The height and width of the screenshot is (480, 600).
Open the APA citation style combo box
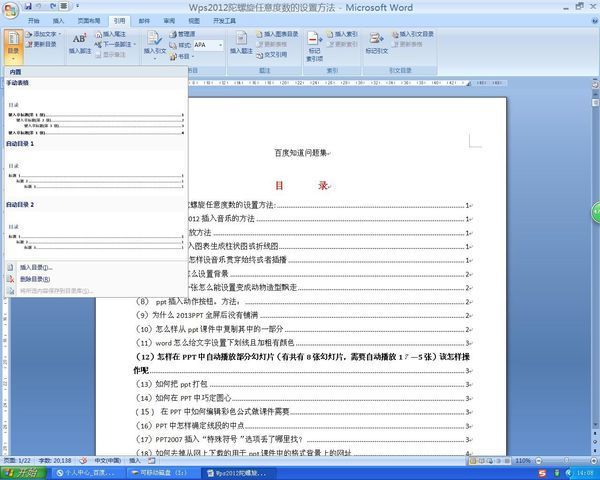pos(209,45)
